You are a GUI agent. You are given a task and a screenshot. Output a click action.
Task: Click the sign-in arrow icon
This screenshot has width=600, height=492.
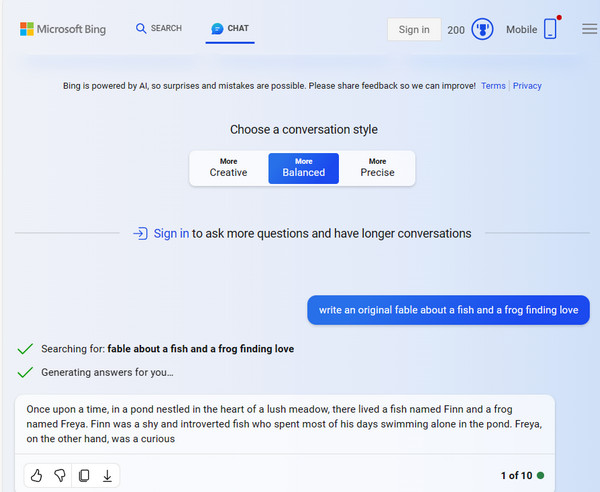tap(140, 233)
